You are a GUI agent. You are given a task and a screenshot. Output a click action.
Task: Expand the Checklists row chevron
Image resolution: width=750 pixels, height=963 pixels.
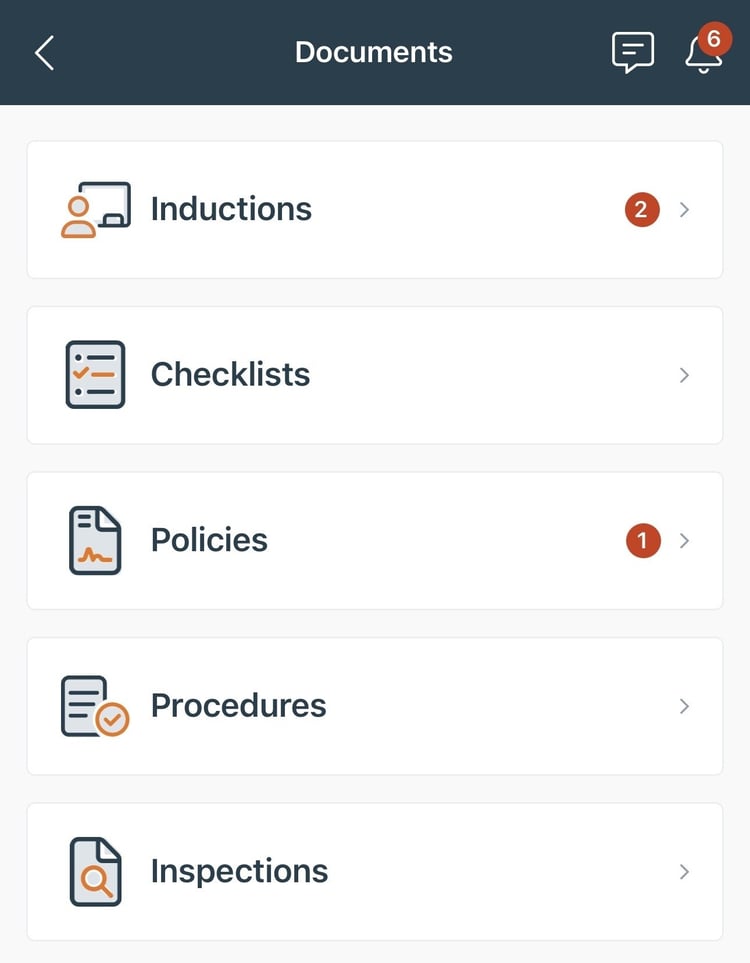coord(685,375)
